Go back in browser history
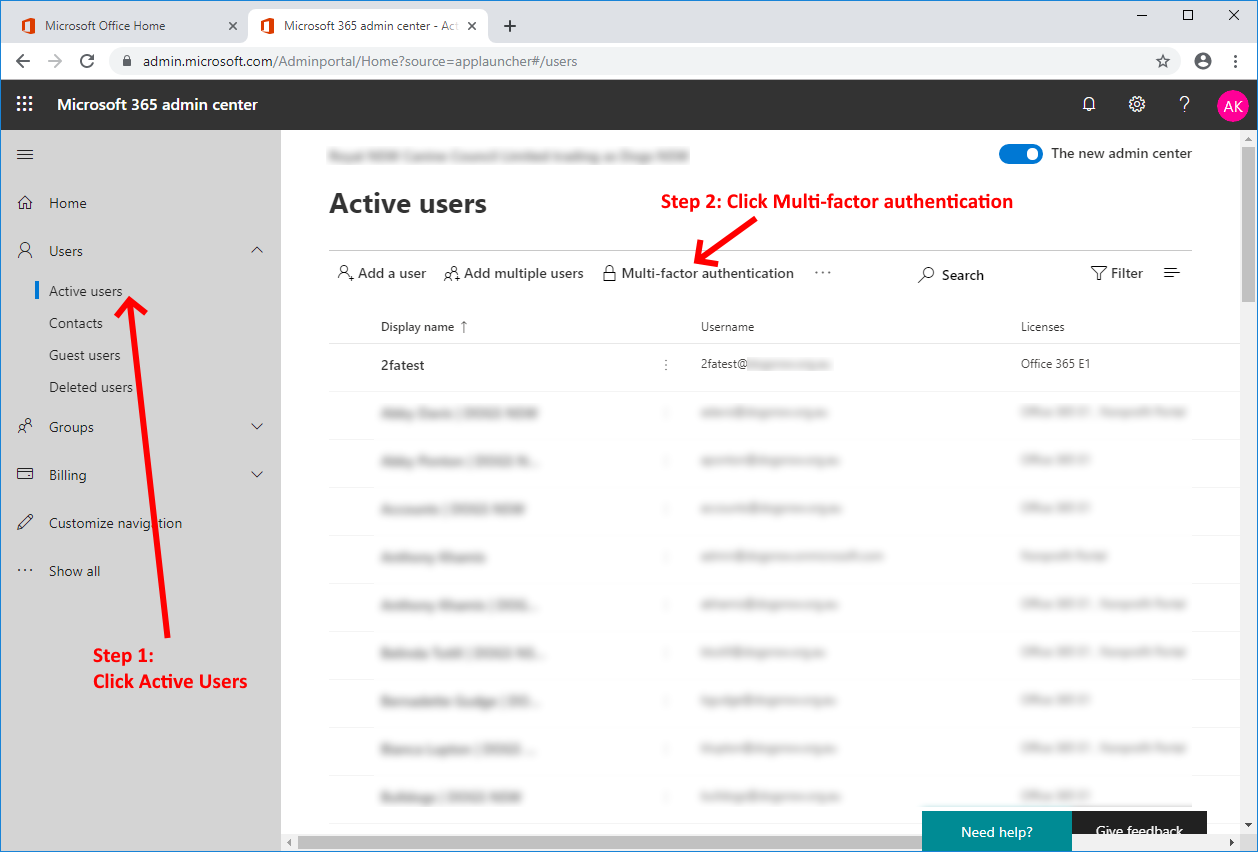Screen dimensions: 1258x852 click(x=24, y=61)
